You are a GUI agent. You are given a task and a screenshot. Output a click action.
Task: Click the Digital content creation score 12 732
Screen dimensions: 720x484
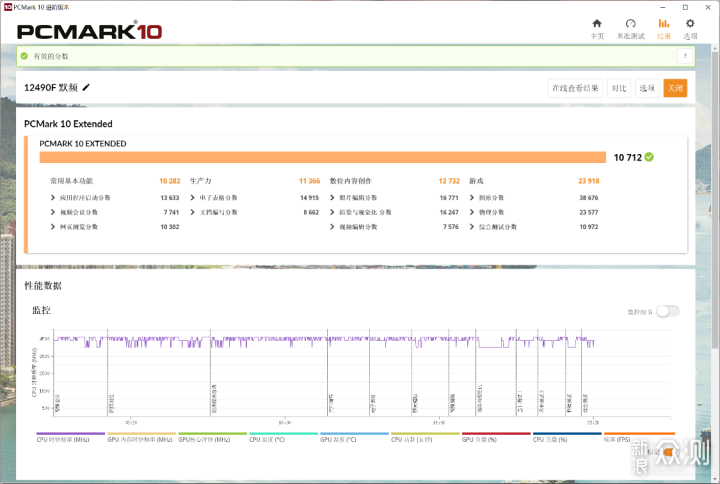pos(449,181)
